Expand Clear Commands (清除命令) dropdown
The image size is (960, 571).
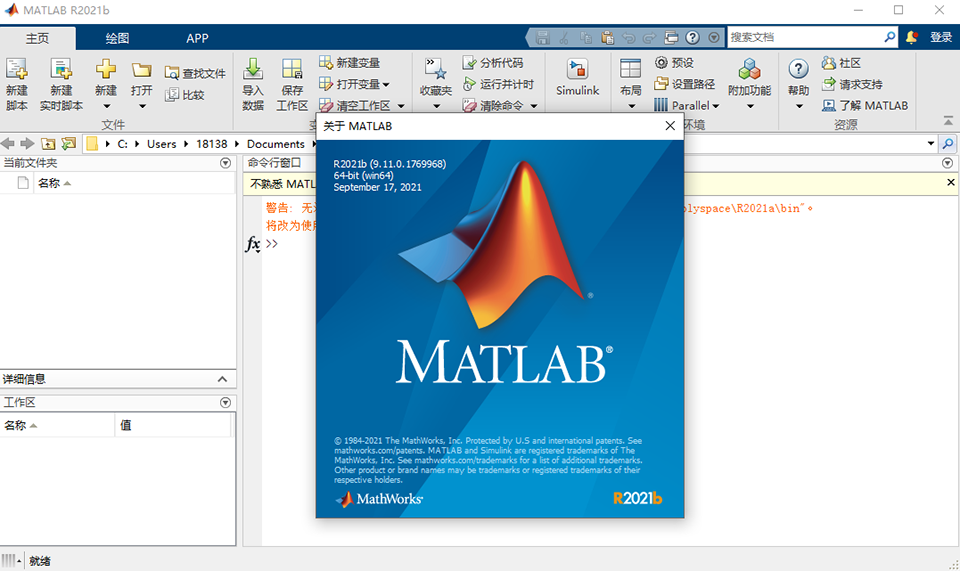(534, 106)
